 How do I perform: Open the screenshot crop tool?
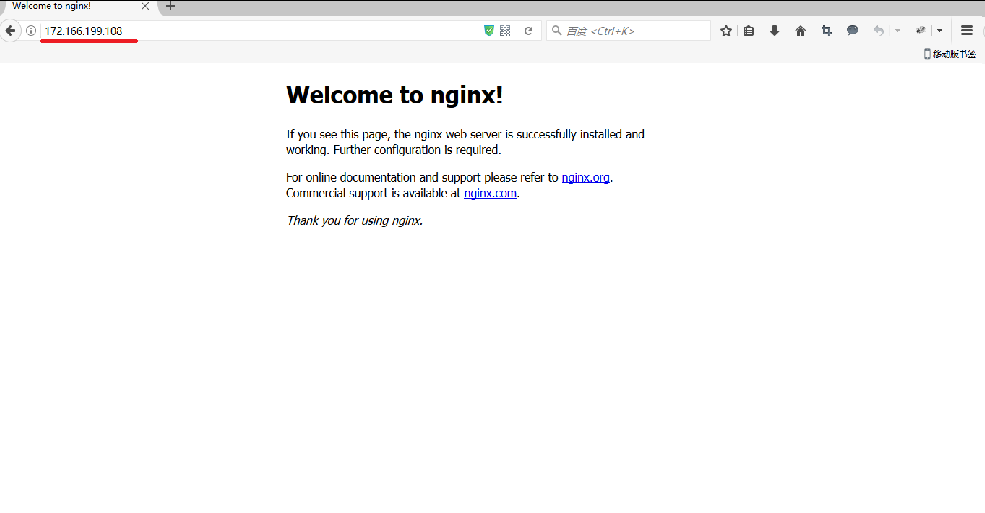827,30
